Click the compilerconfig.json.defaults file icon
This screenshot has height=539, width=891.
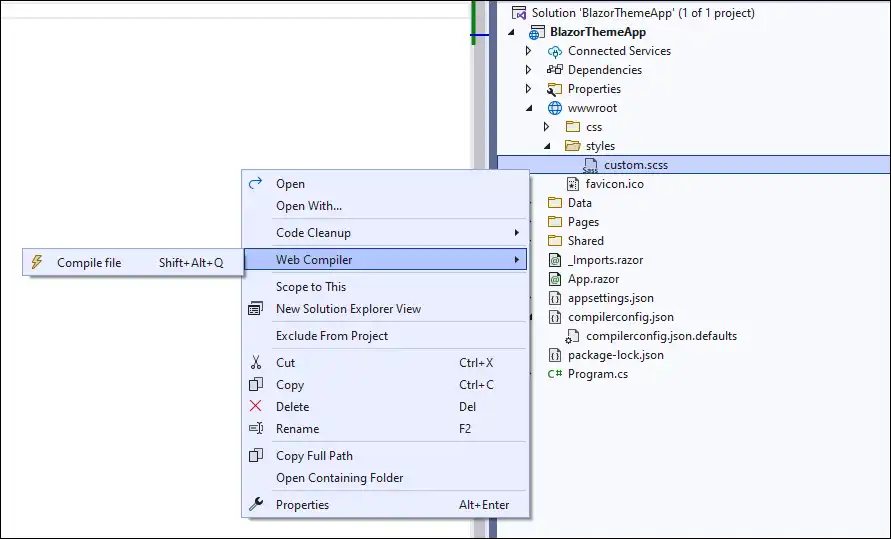(572, 336)
